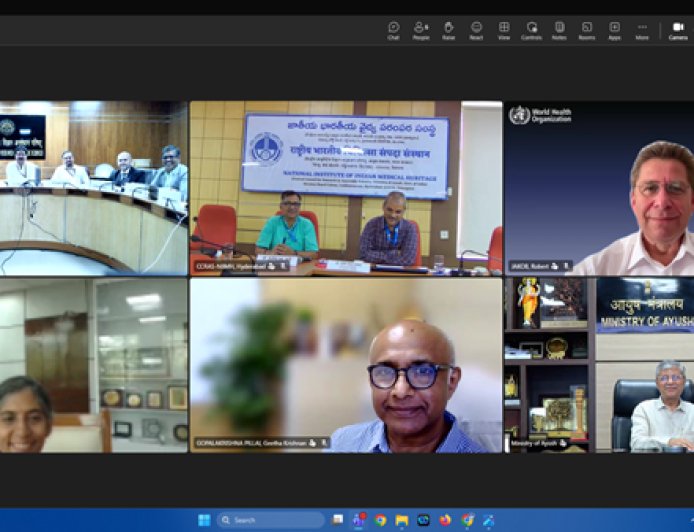Select the conference room curved table tile

pyautogui.click(x=93, y=188)
